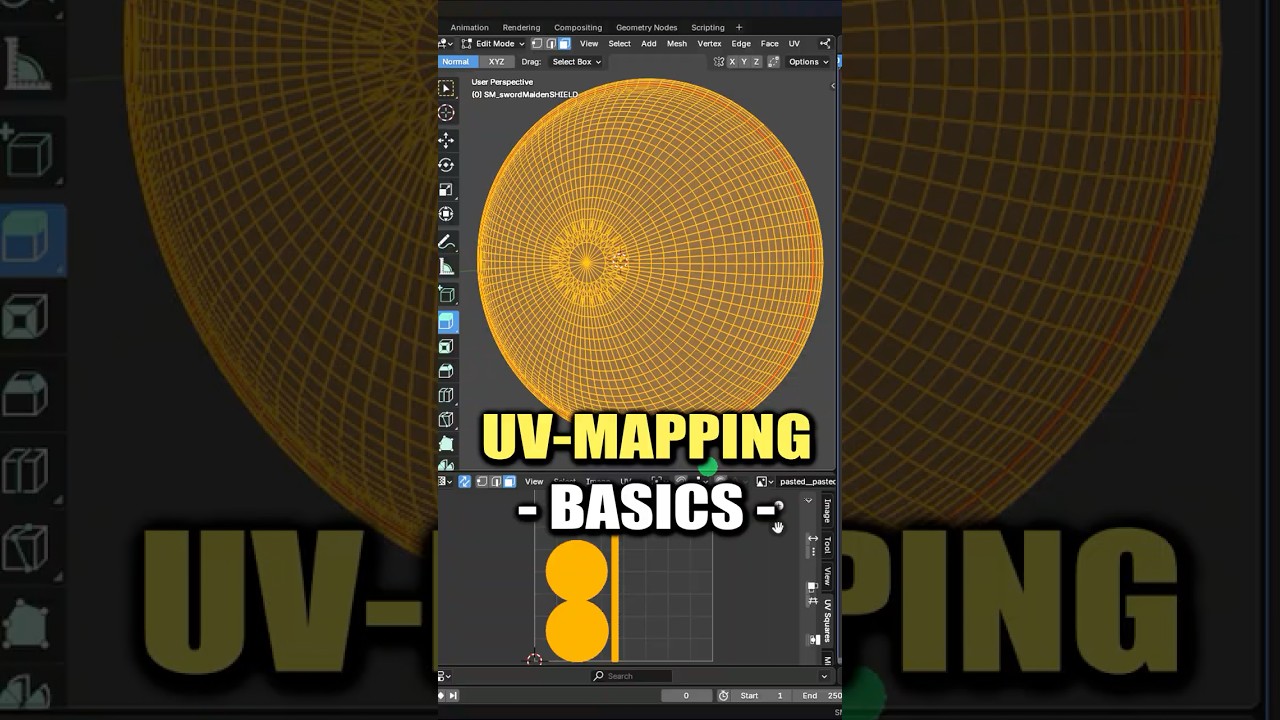Screen dimensions: 1280x720
Task: Open the Select Box drag dropdown
Action: tap(577, 62)
